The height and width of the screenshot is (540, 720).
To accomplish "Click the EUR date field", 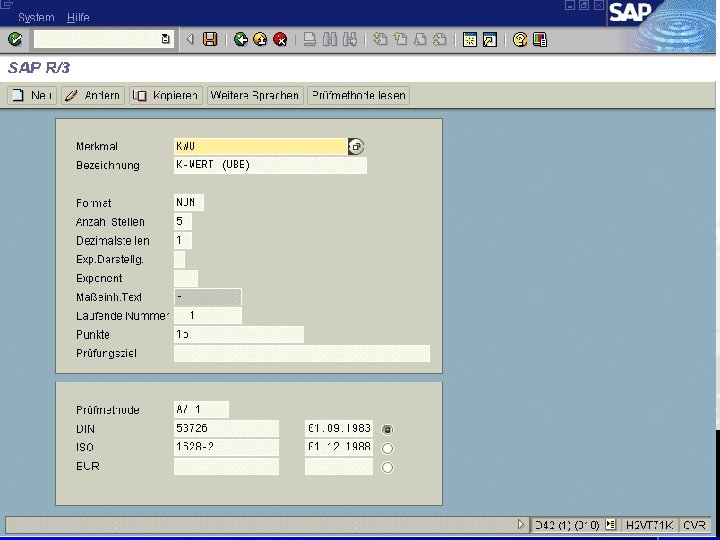I will point(339,466).
